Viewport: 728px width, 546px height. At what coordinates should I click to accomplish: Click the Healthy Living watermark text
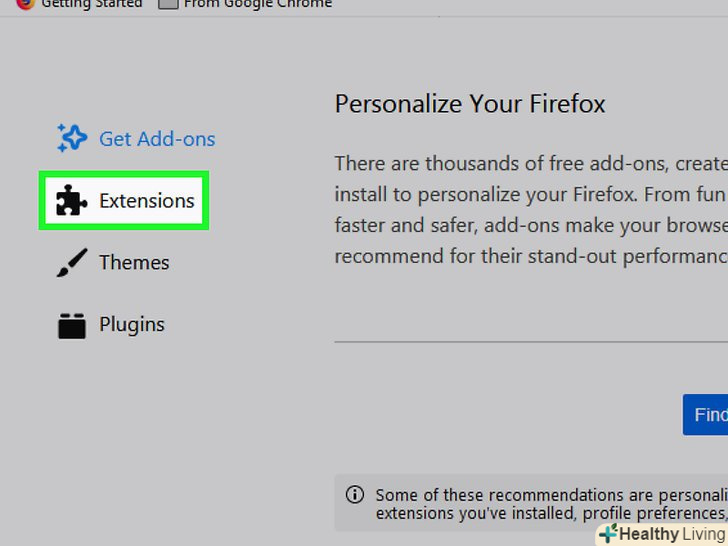coord(672,534)
